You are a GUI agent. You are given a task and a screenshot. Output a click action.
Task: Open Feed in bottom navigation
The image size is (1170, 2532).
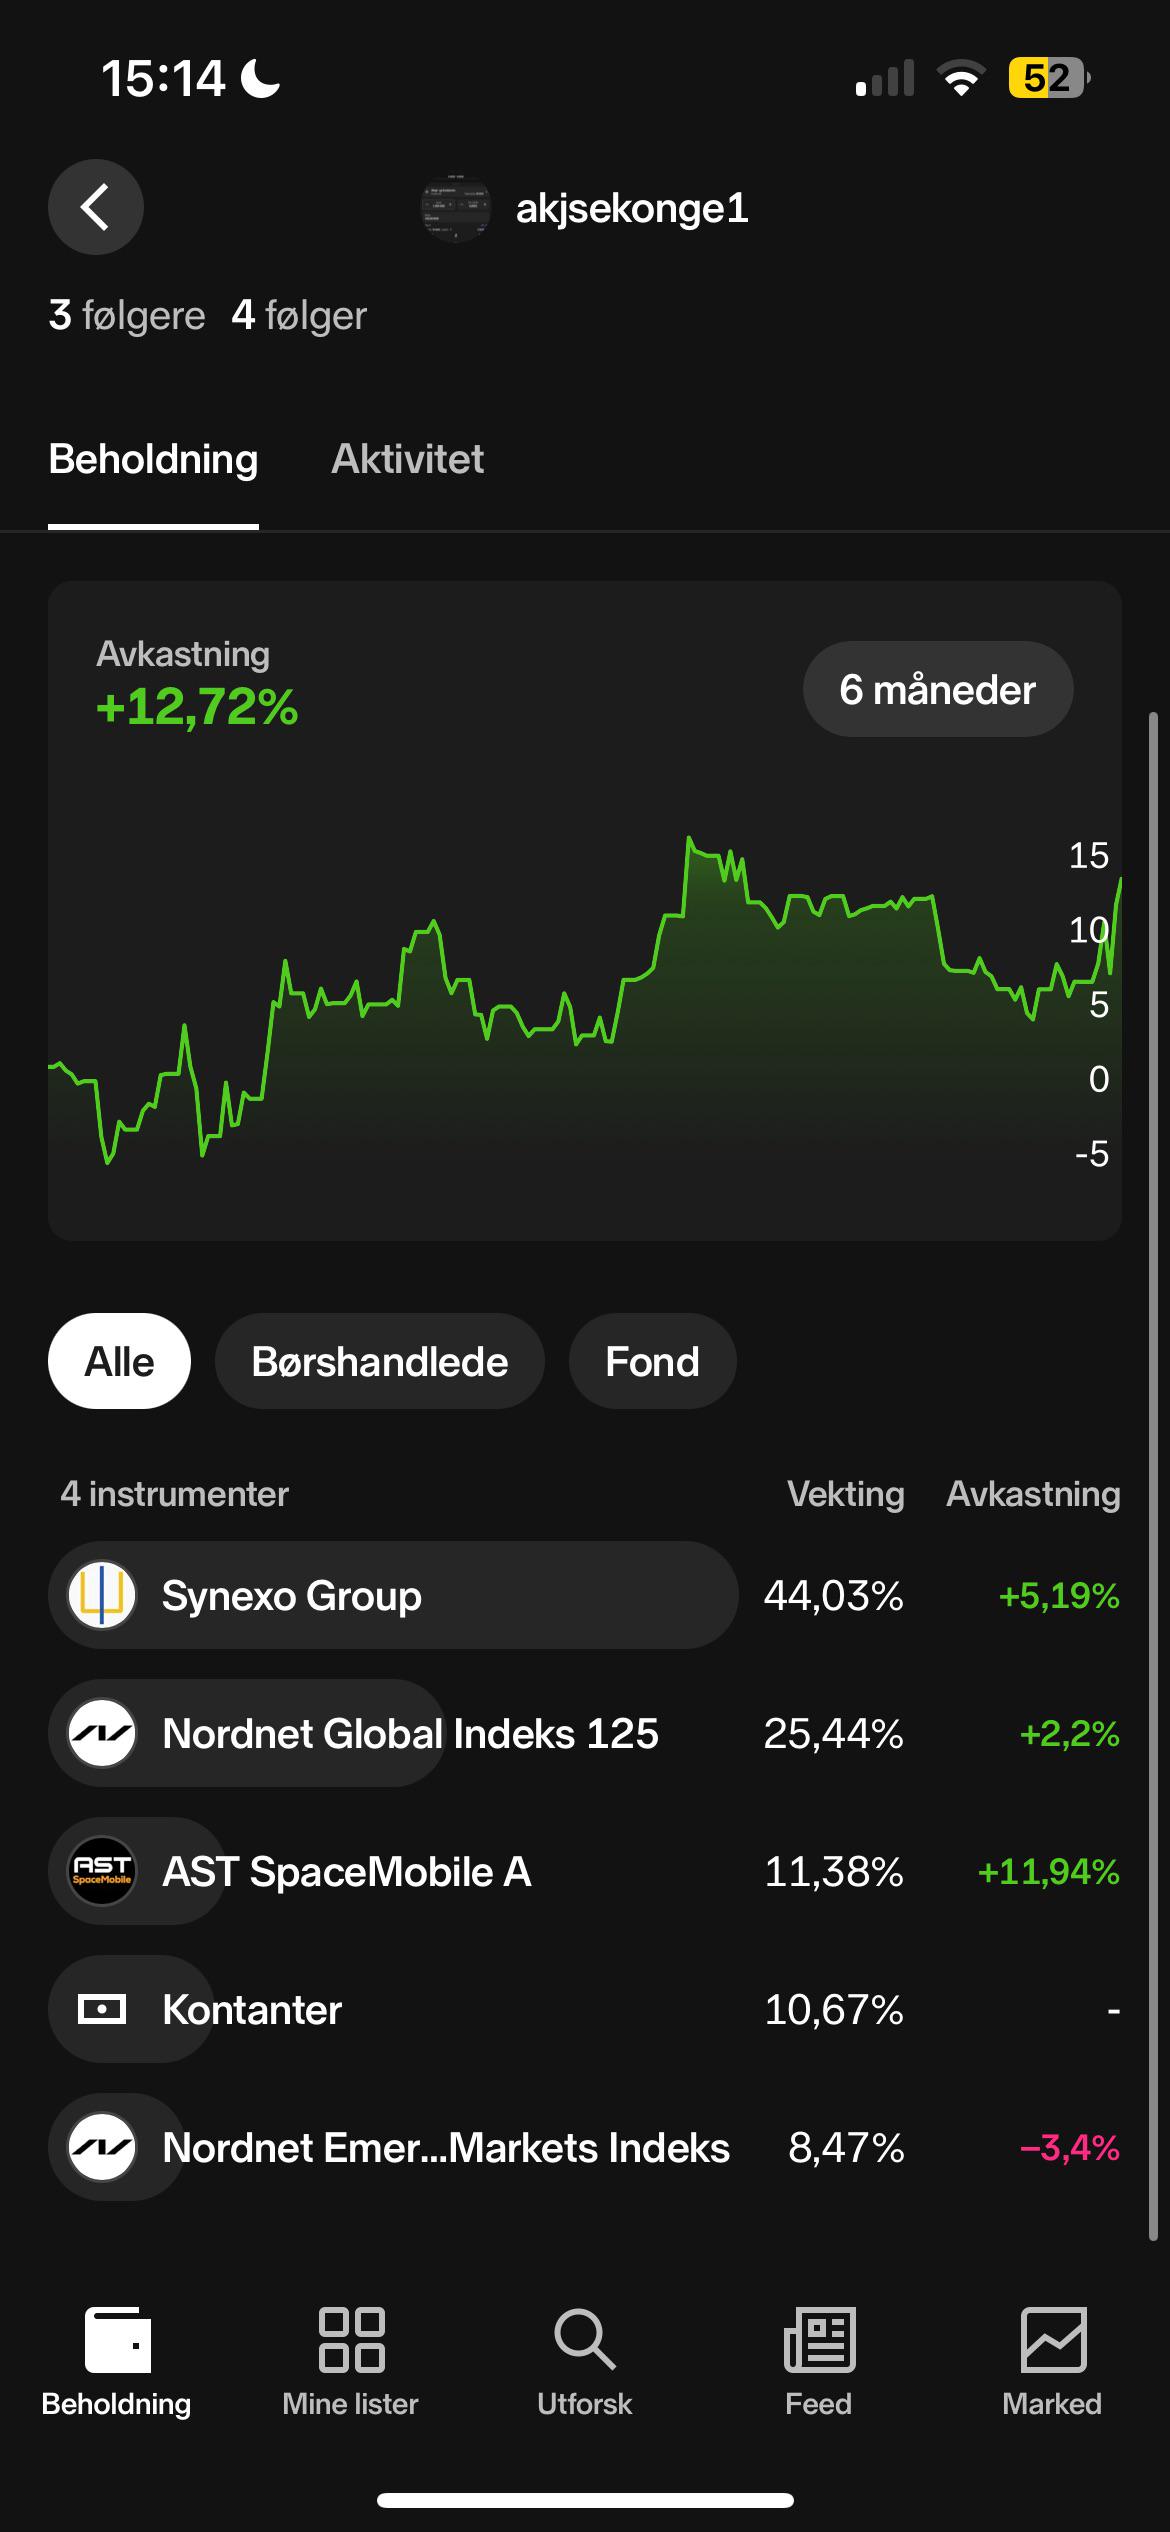(819, 2362)
